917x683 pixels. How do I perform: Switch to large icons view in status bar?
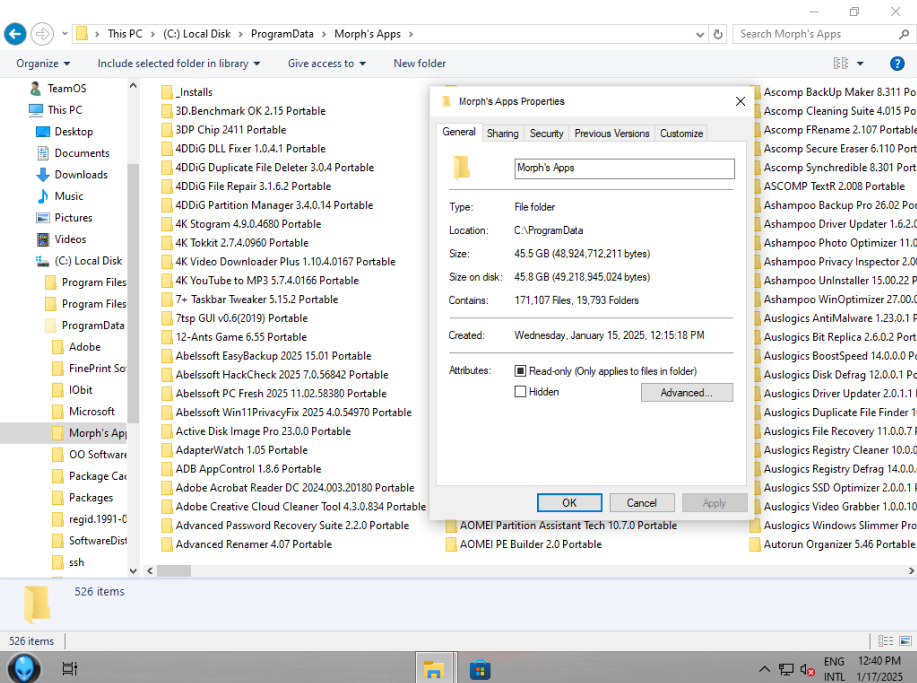point(905,641)
